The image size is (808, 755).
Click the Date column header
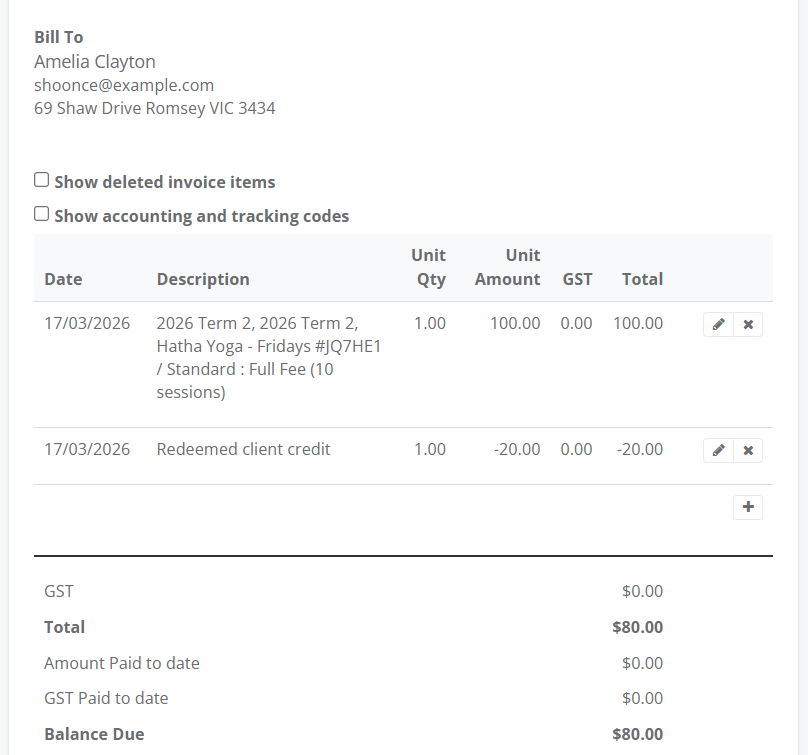63,279
